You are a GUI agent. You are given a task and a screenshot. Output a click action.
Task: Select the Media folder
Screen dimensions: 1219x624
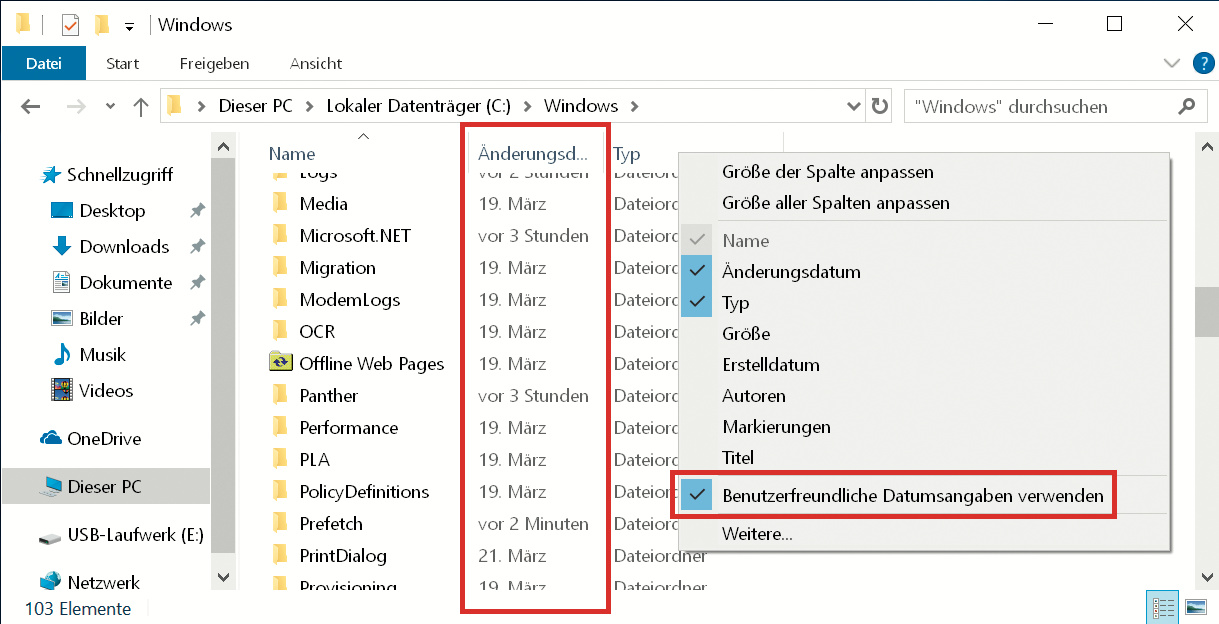323,204
